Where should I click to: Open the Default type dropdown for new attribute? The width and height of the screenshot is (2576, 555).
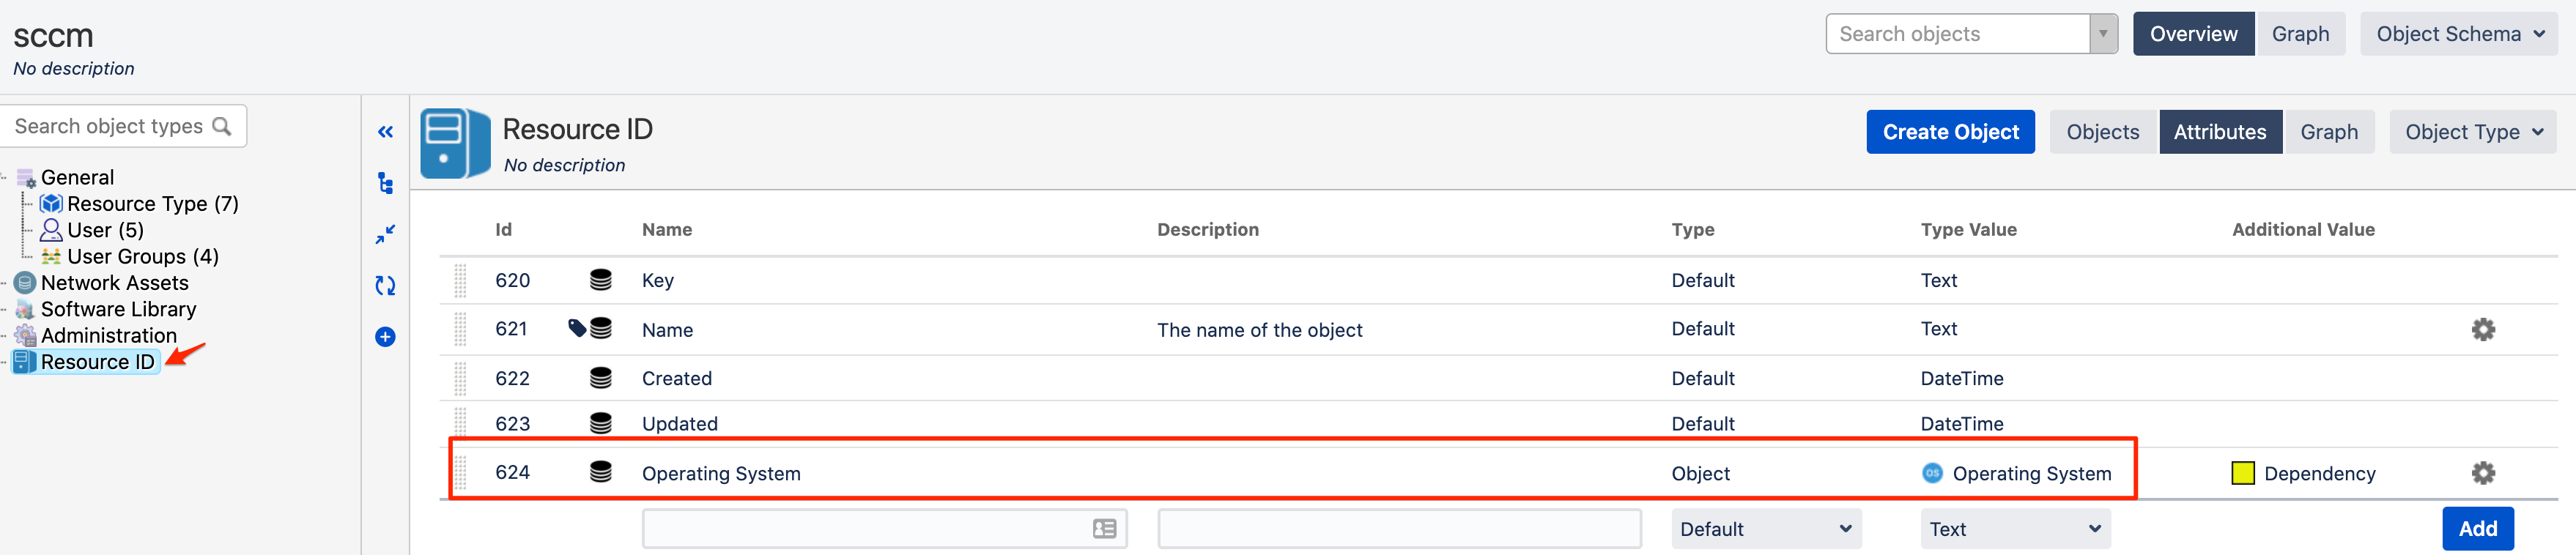click(x=1765, y=529)
